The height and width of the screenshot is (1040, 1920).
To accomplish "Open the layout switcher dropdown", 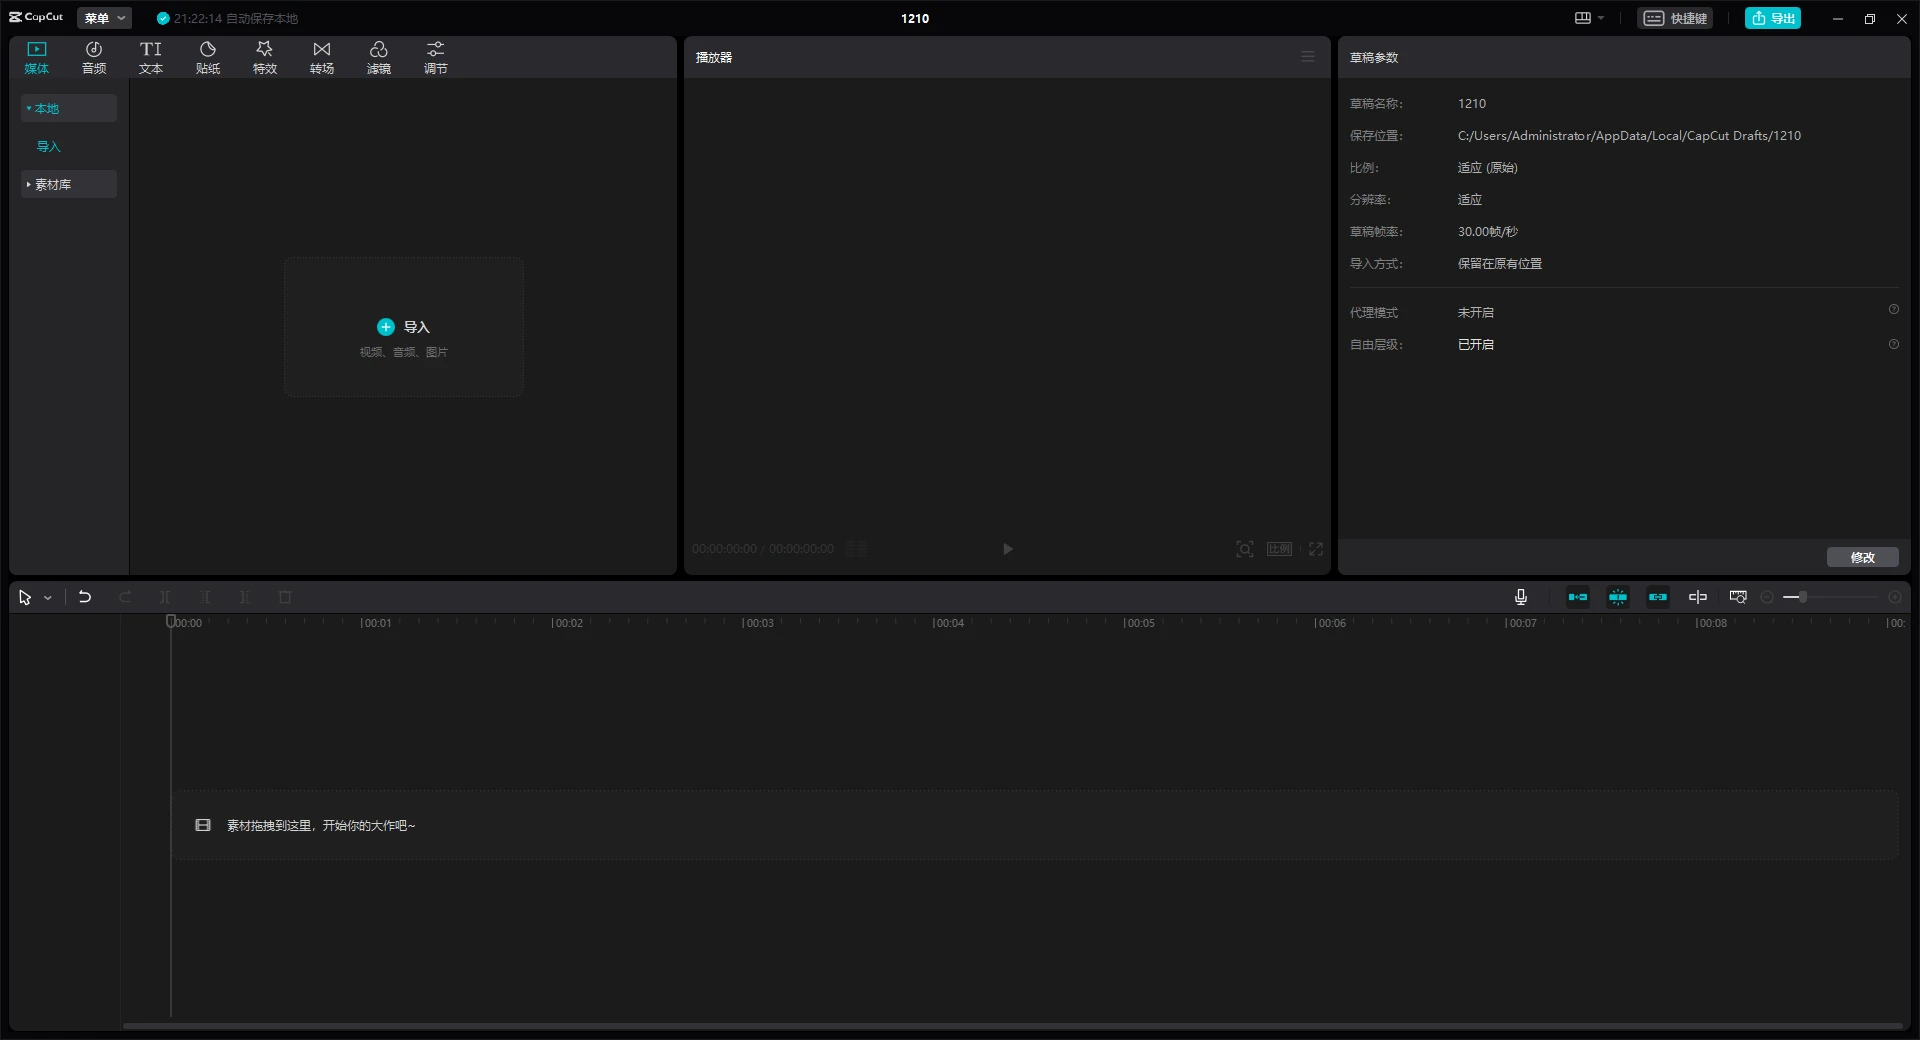I will [x=1589, y=18].
